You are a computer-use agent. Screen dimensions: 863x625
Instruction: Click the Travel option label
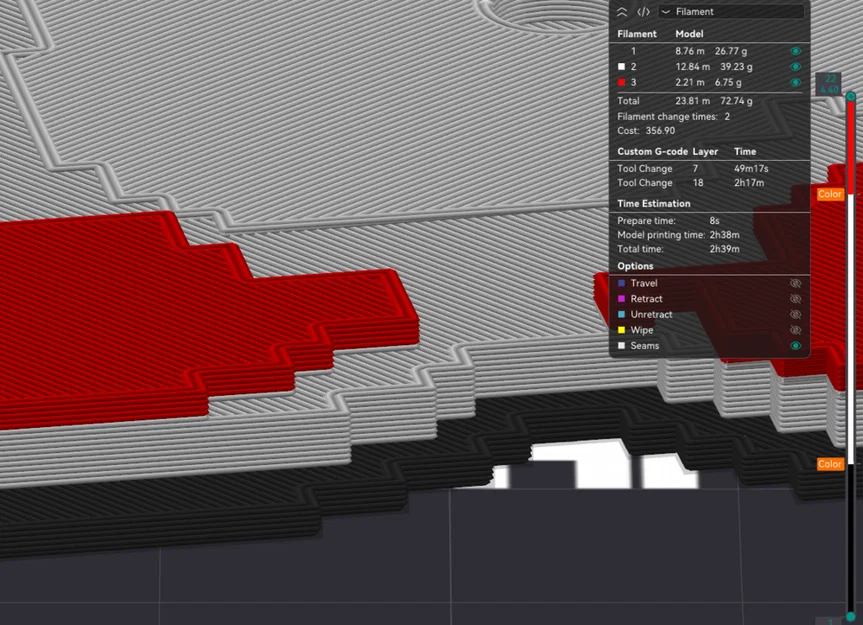point(644,283)
